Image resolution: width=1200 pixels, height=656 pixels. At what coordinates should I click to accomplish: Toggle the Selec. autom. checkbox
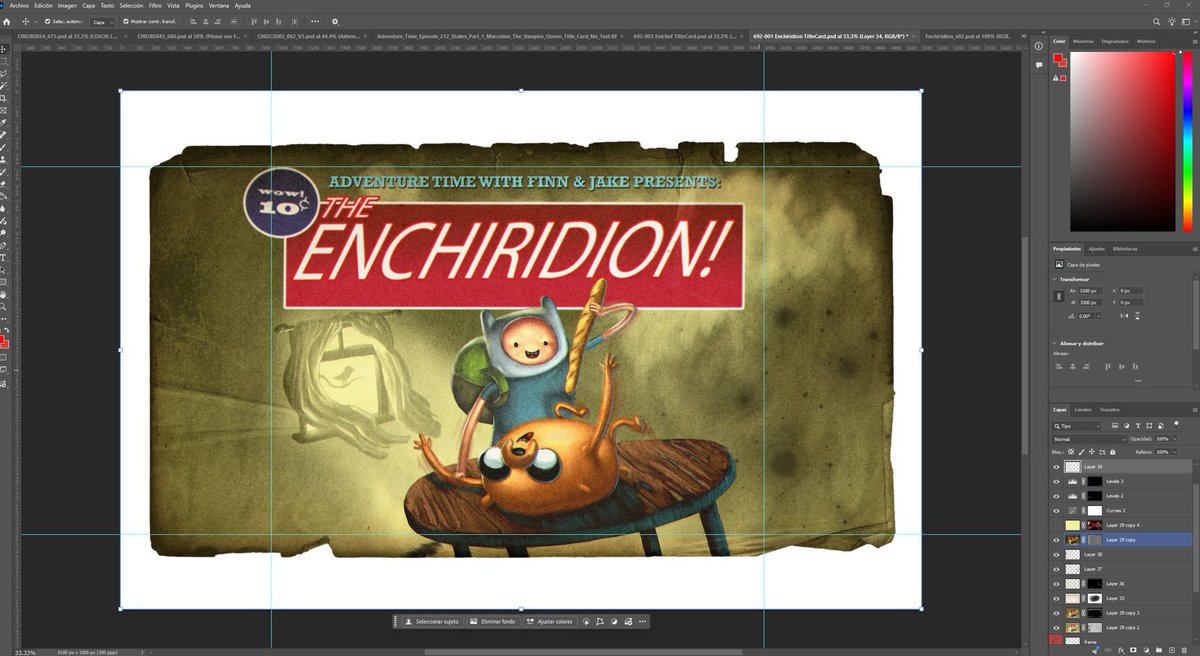coord(46,21)
